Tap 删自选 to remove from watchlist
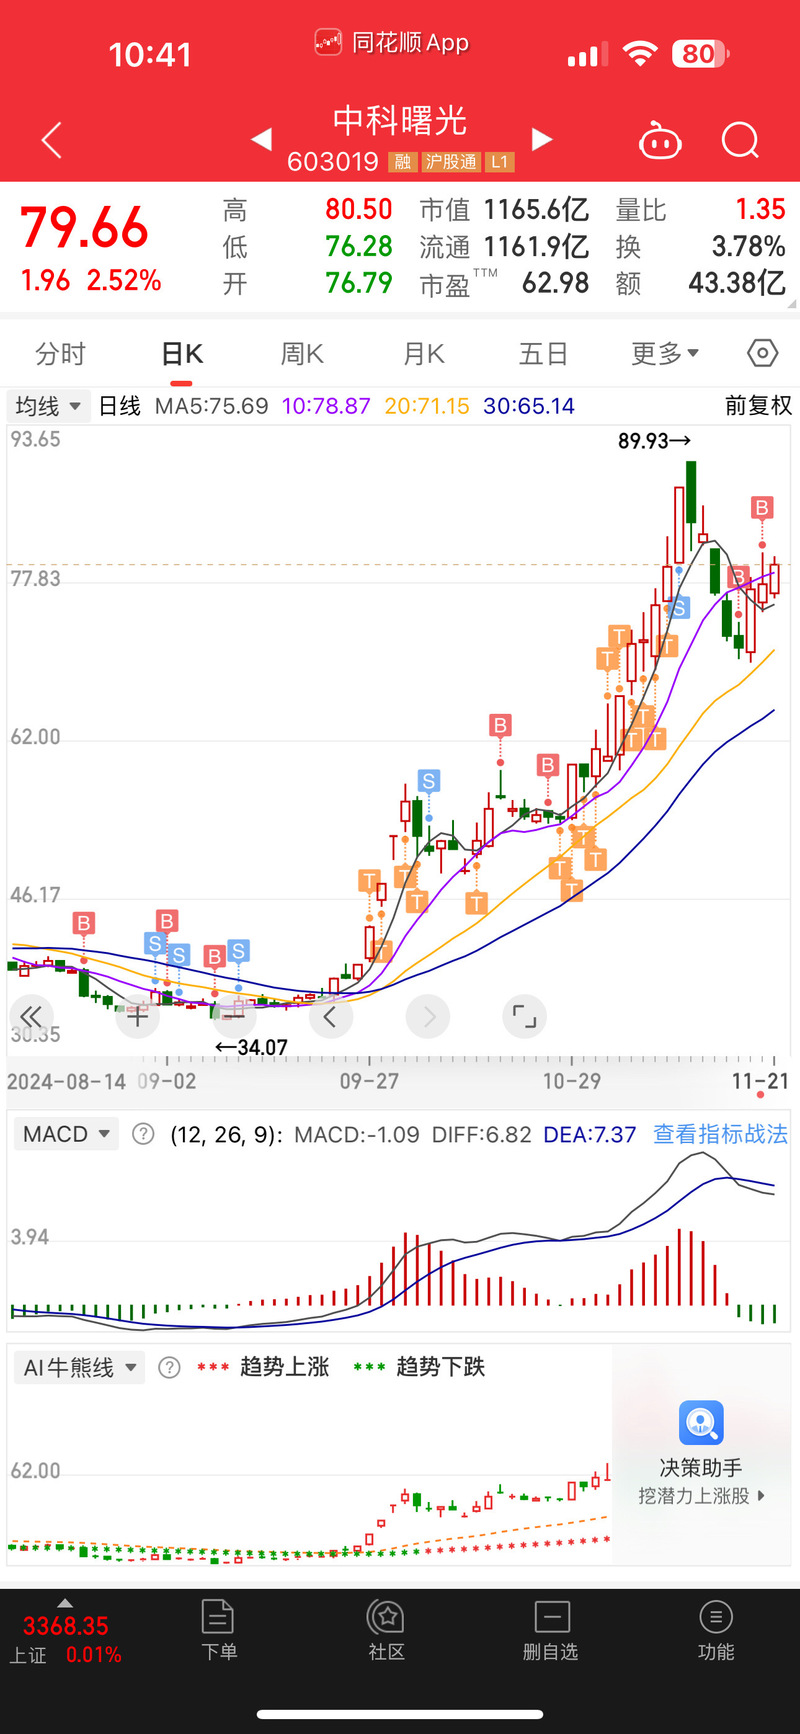This screenshot has width=800, height=1734. 551,1630
